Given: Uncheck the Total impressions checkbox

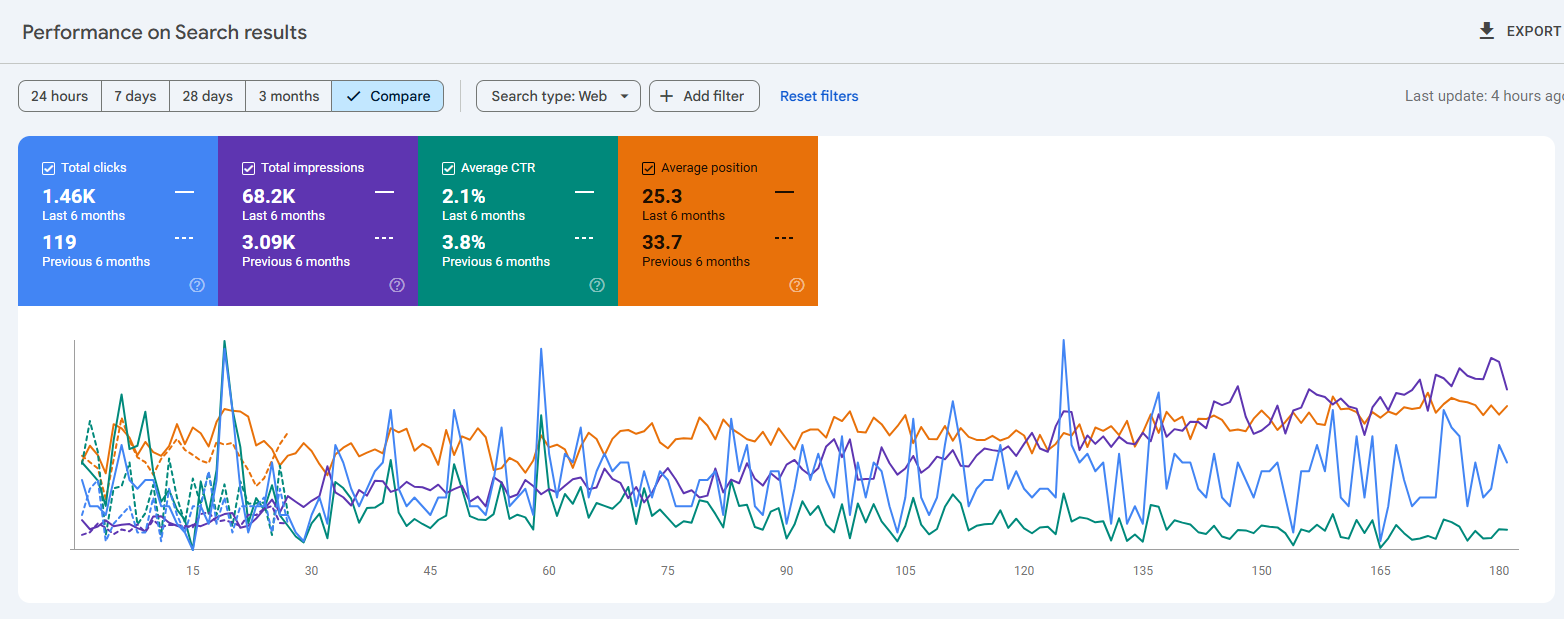Looking at the screenshot, I should [x=249, y=168].
